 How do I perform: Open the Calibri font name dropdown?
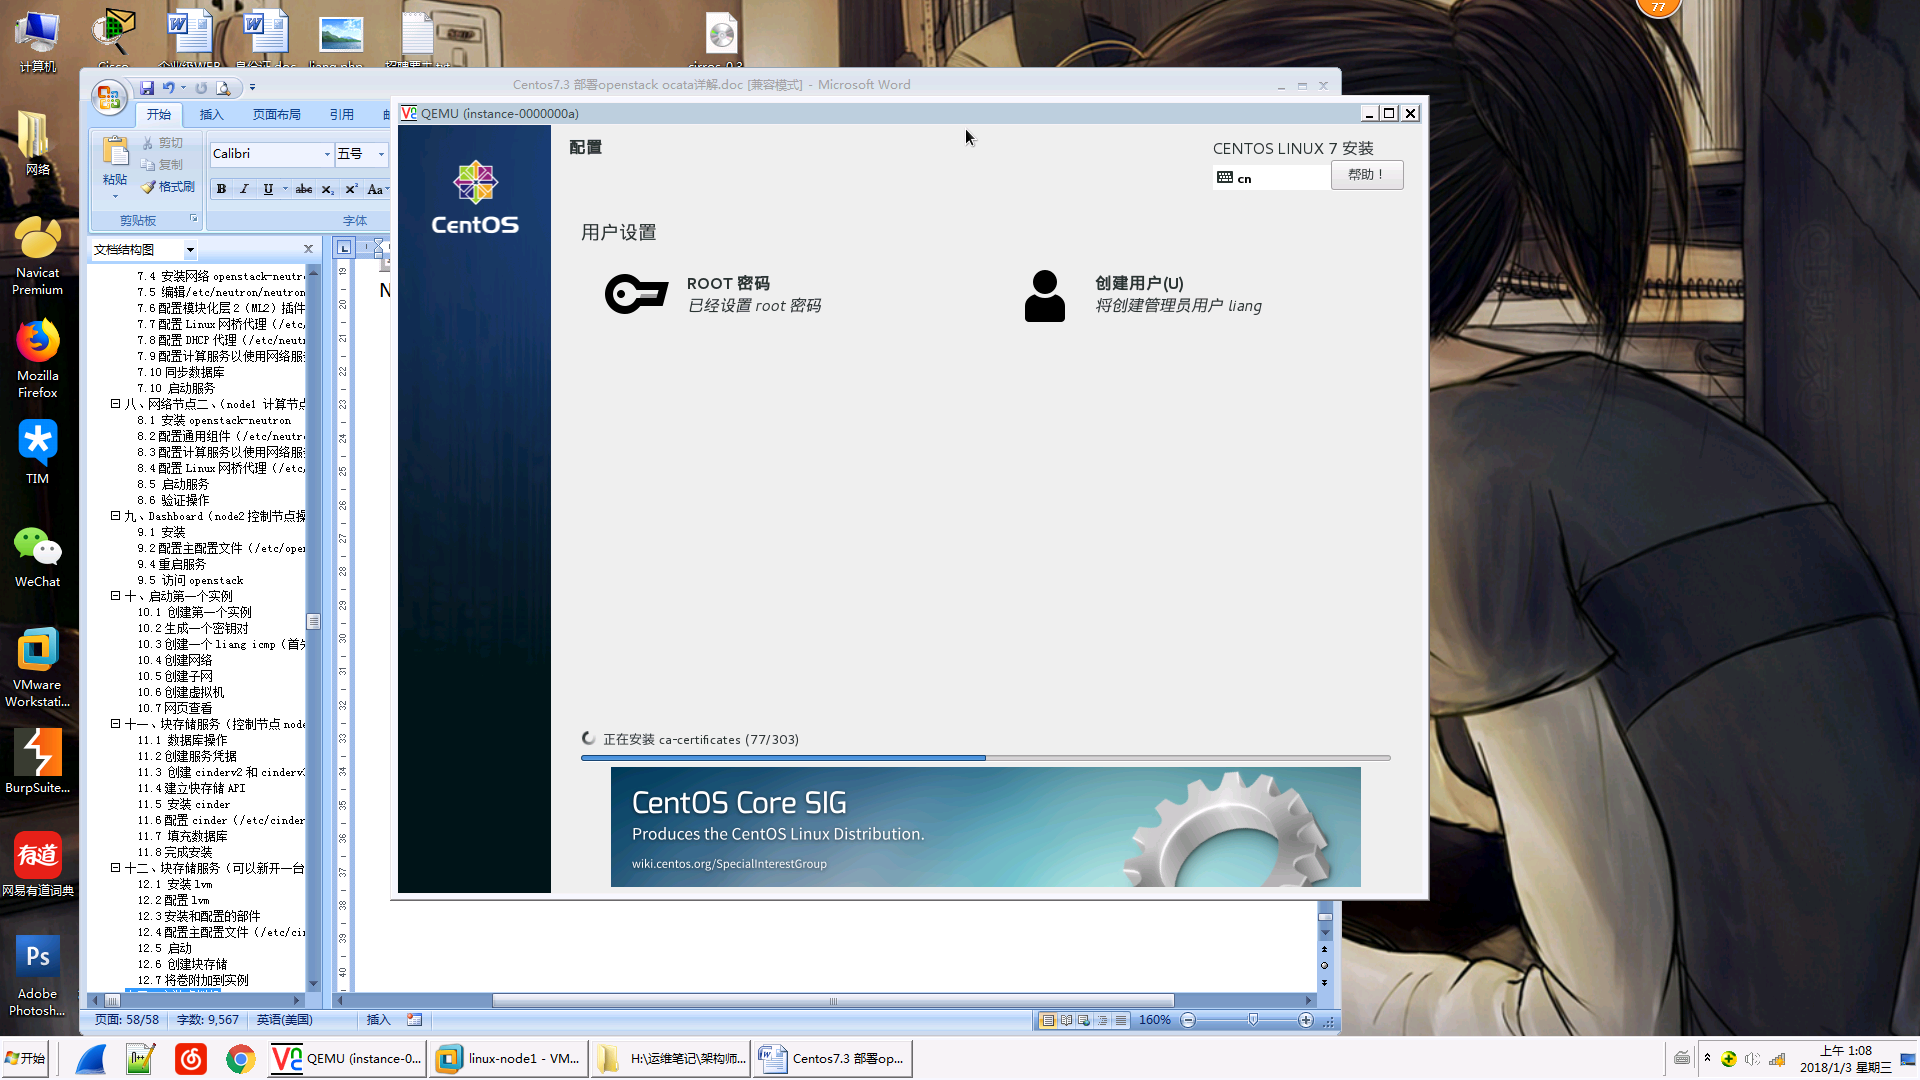(327, 154)
